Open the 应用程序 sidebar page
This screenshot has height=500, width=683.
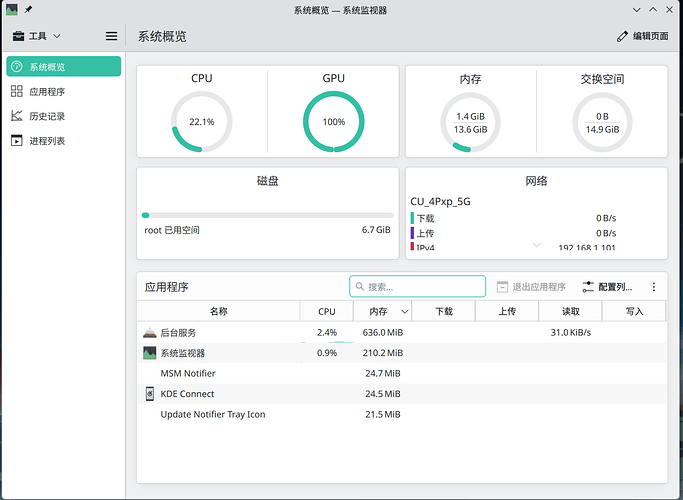click(x=63, y=91)
